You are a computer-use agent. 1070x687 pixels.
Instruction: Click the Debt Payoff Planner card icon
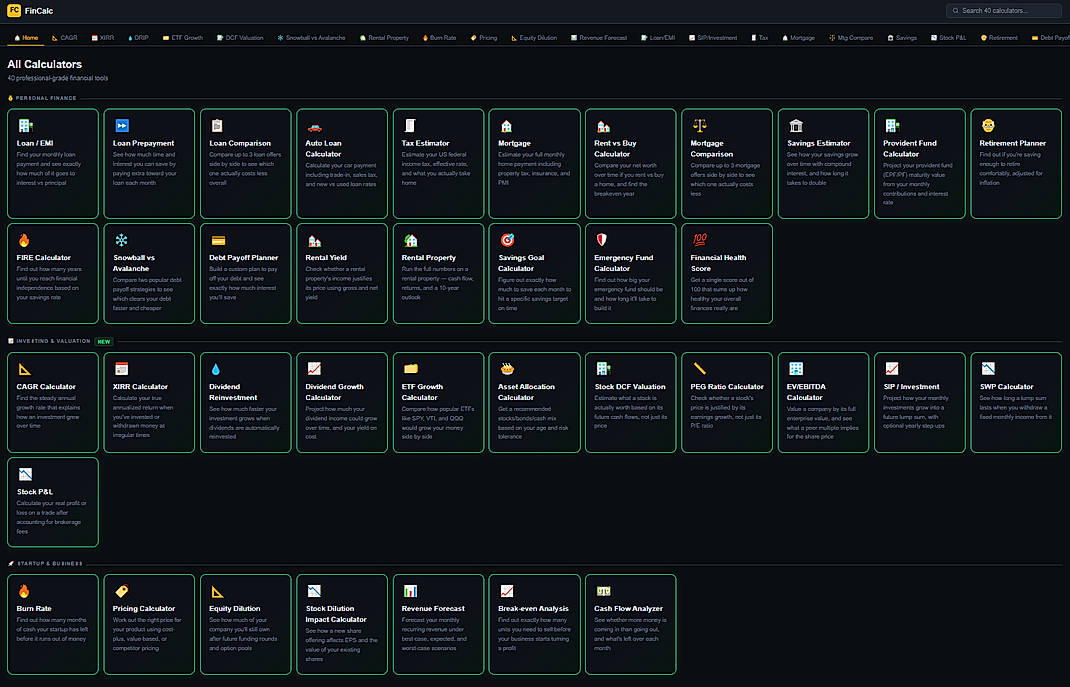point(218,241)
